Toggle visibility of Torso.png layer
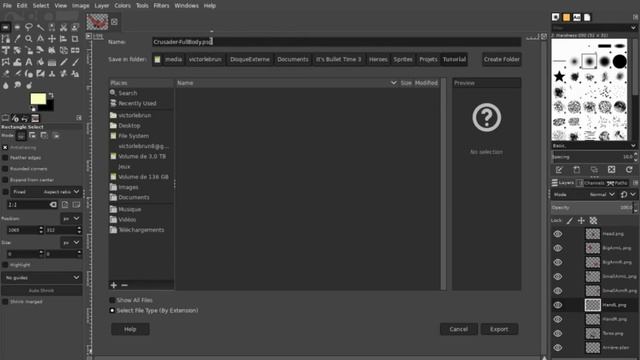640x360 pixels. pos(558,333)
